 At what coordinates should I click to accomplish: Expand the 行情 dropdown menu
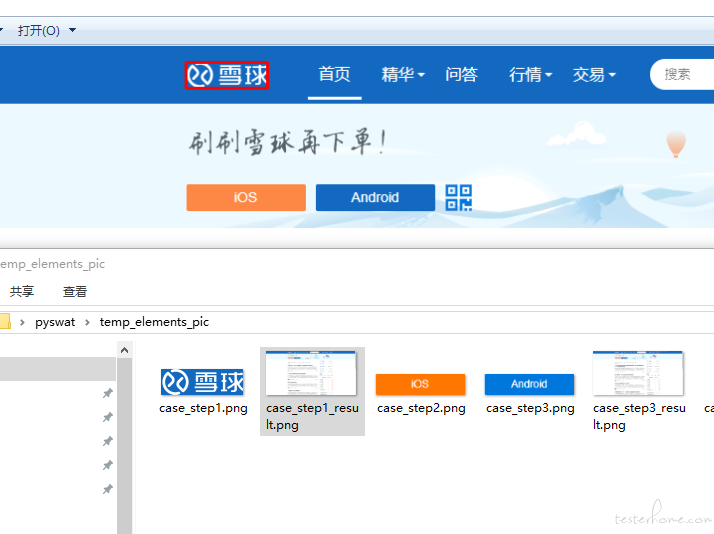tap(530, 74)
